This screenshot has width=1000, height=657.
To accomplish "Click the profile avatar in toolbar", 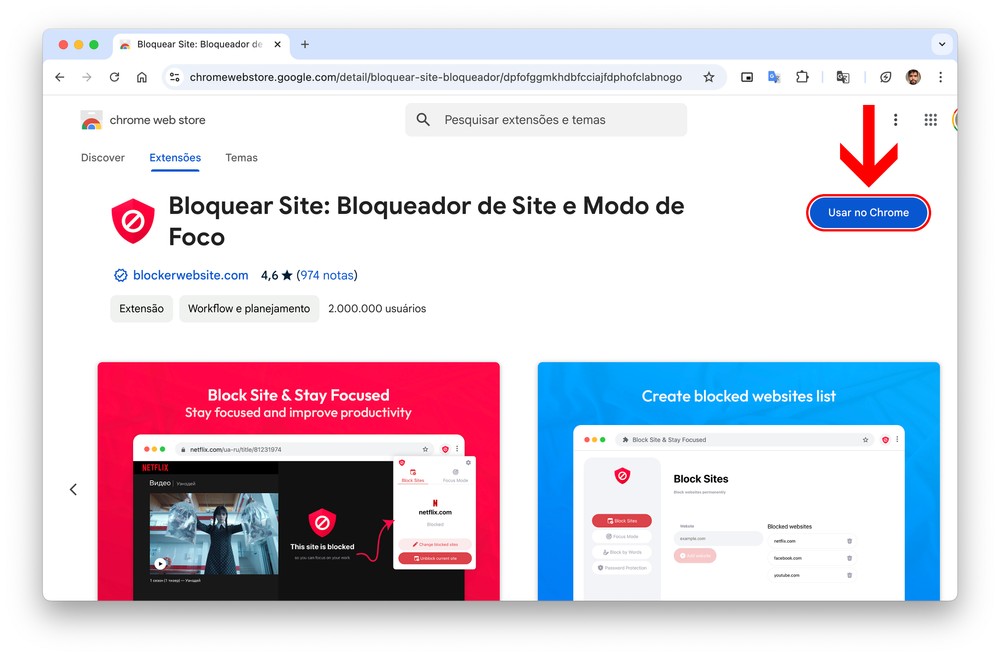I will coord(913,77).
